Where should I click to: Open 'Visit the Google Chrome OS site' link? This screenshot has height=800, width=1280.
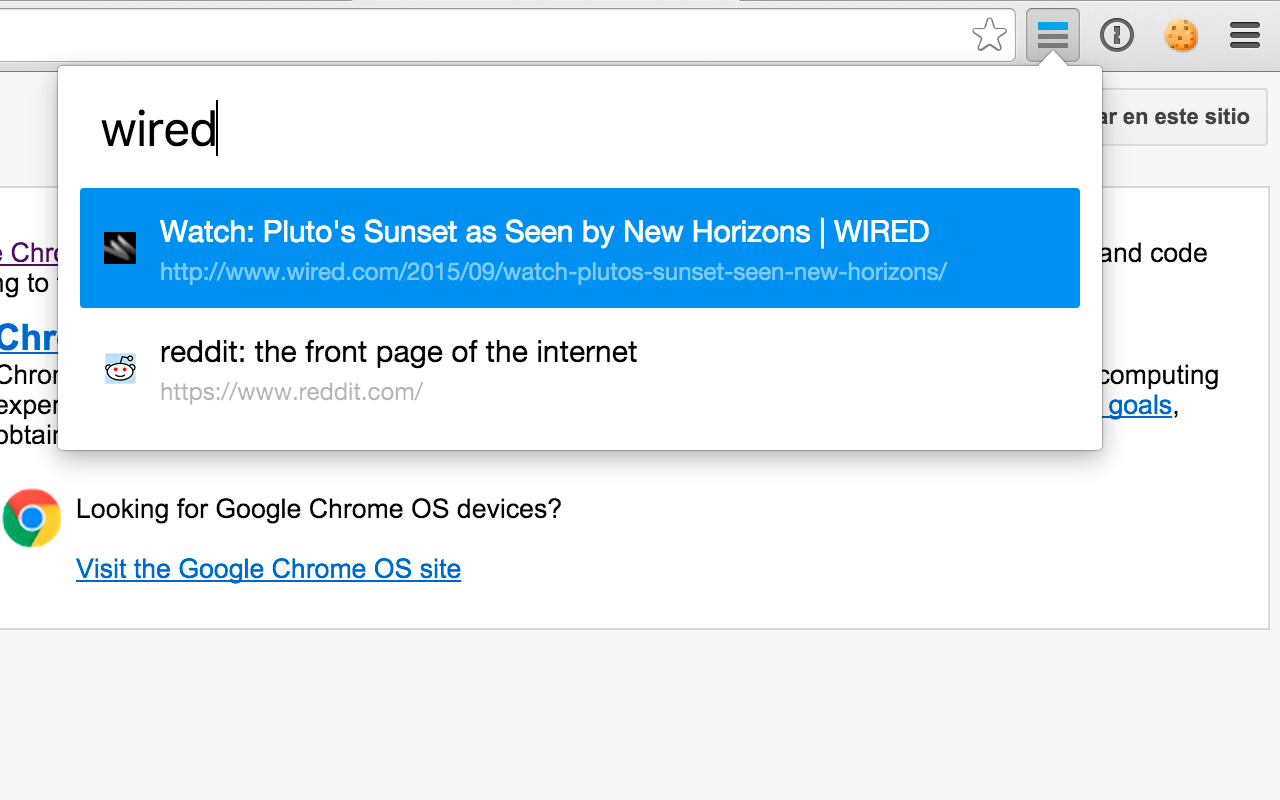268,569
